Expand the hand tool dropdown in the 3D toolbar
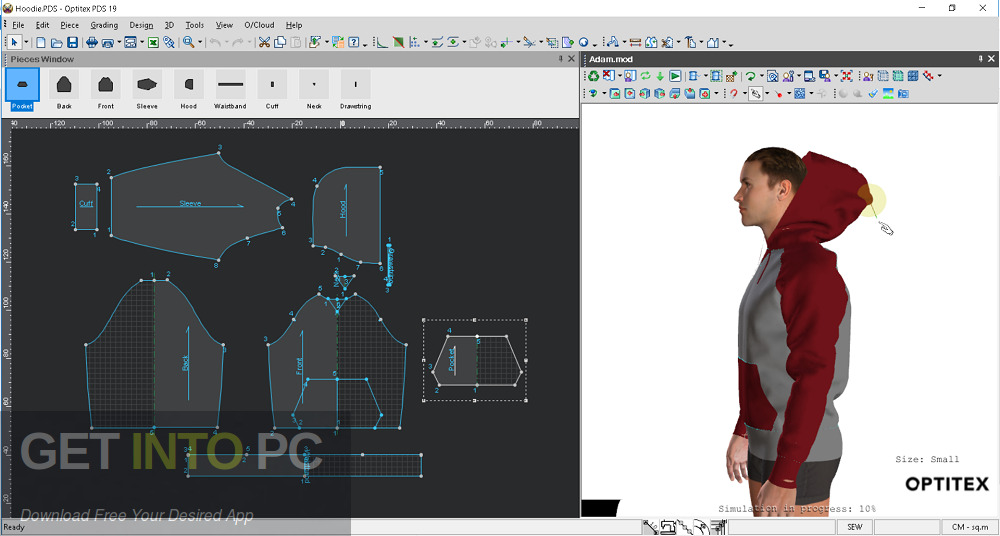Image resolution: width=1000 pixels, height=536 pixels. (x=767, y=94)
